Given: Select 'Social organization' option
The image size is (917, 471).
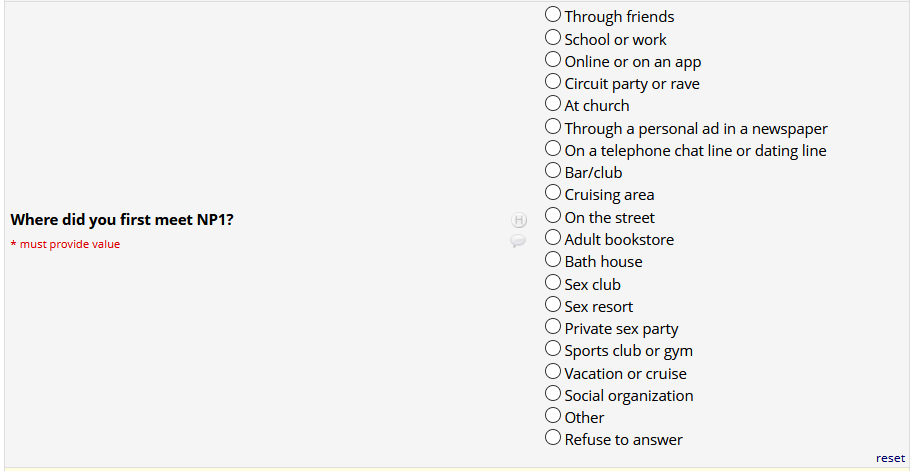Looking at the screenshot, I should point(553,394).
